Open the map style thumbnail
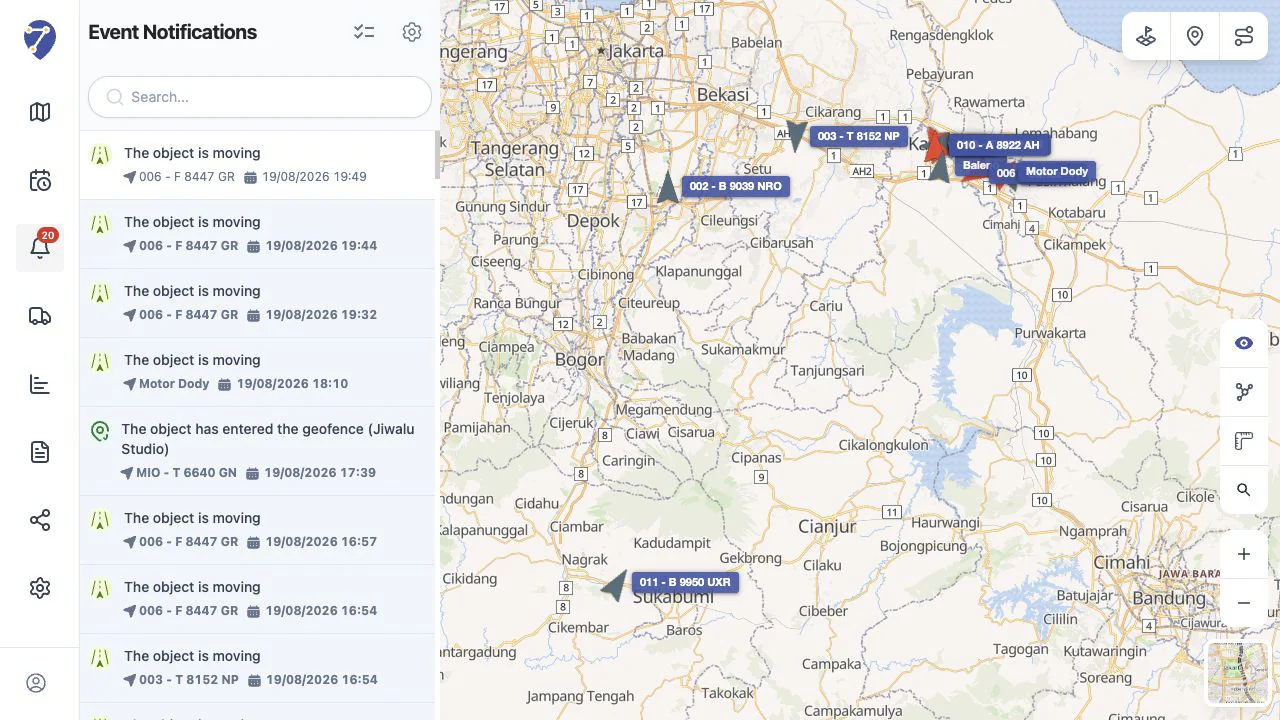 click(x=1238, y=673)
